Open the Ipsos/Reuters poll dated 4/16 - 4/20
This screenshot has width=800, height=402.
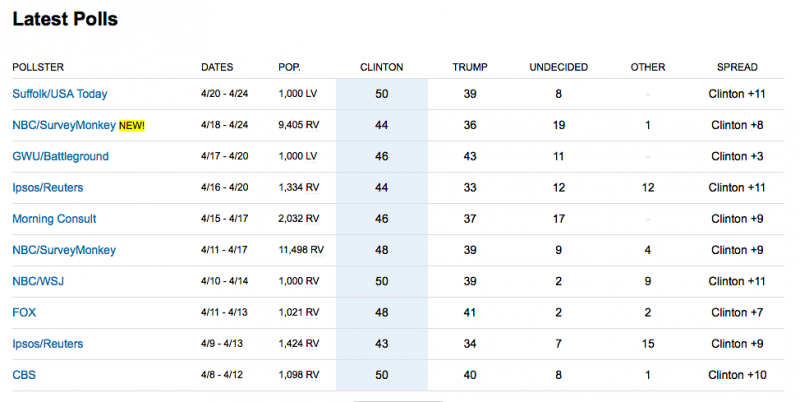pyautogui.click(x=47, y=188)
